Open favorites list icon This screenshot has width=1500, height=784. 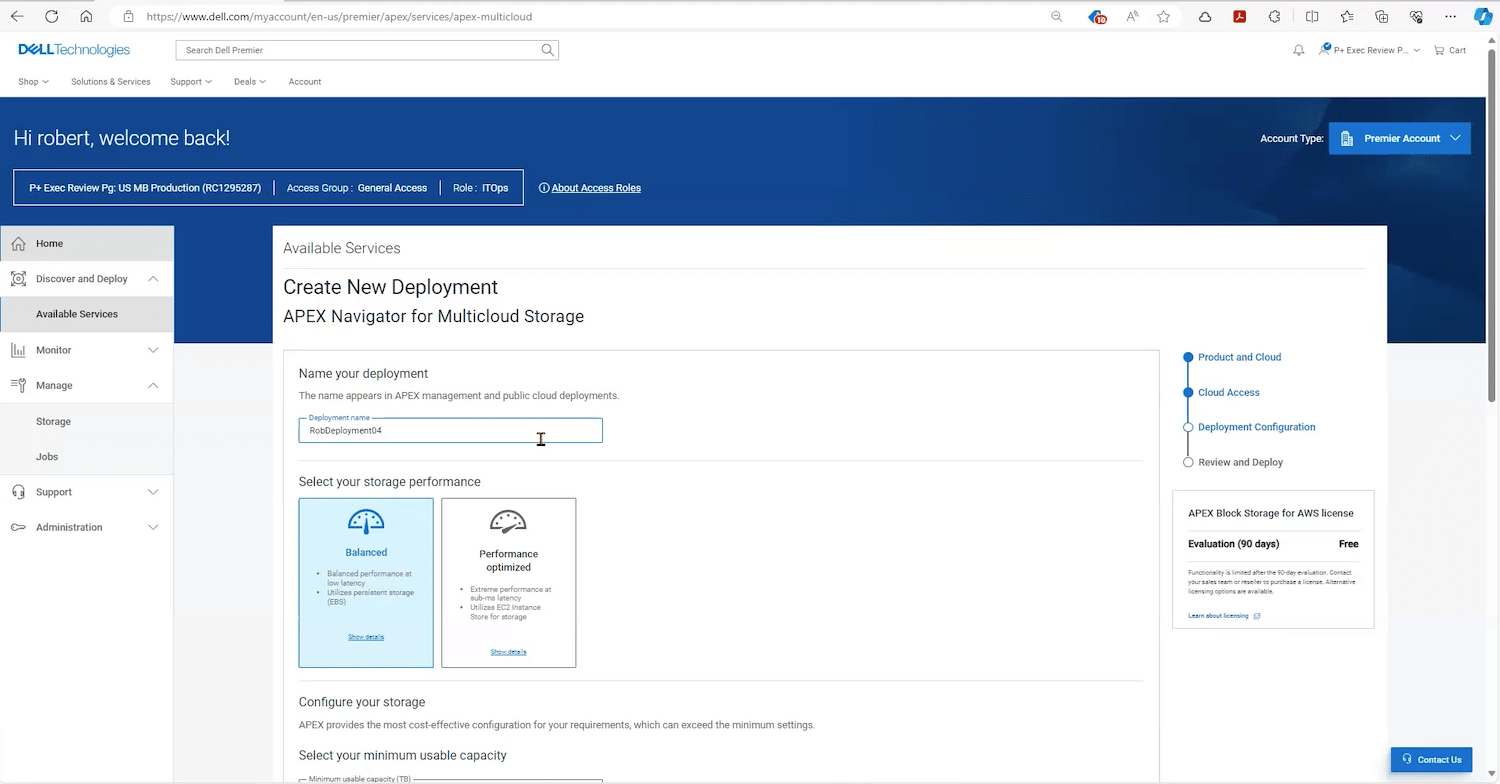(x=1347, y=17)
